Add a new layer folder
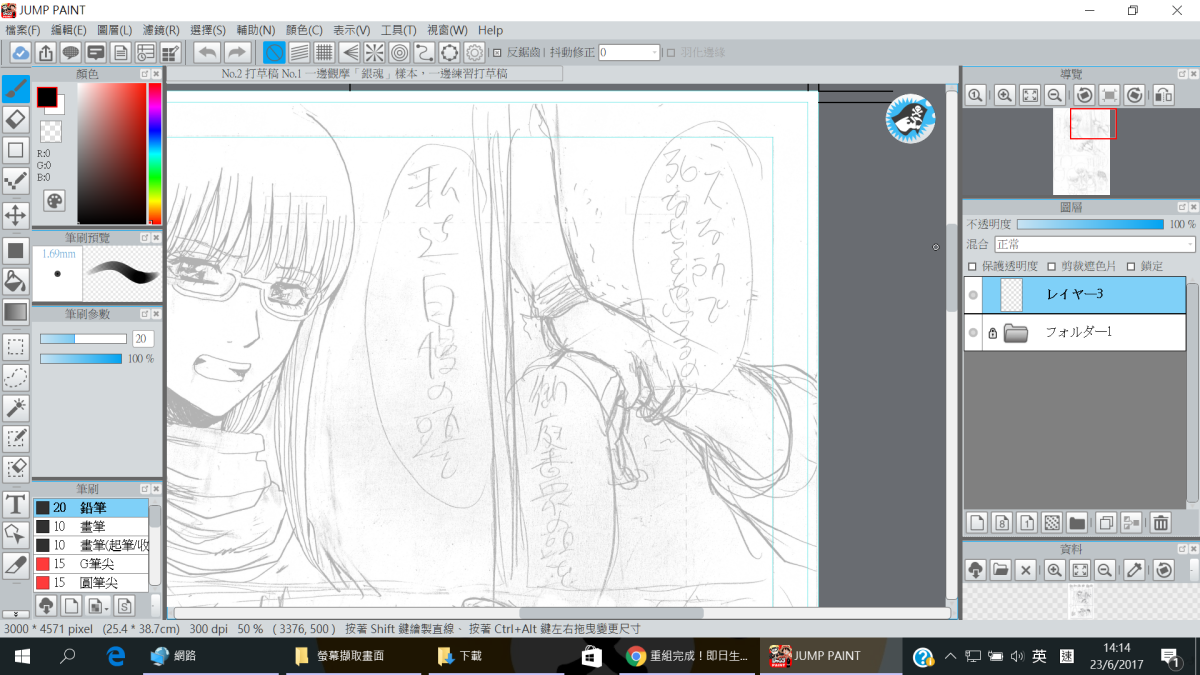The image size is (1200, 675). point(1077,522)
